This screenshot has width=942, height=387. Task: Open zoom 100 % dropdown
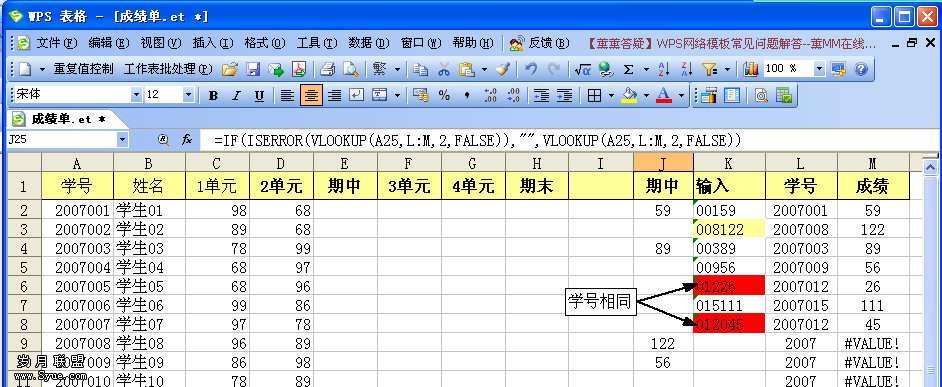pyautogui.click(x=820, y=69)
